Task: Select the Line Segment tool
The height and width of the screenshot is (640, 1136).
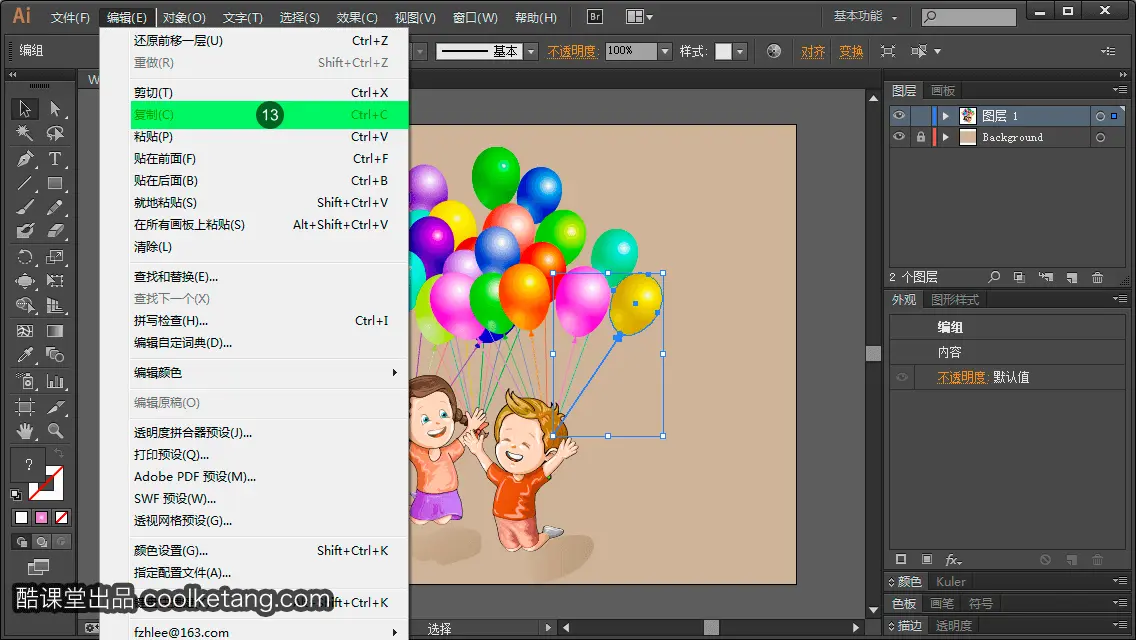Action: [x=25, y=183]
